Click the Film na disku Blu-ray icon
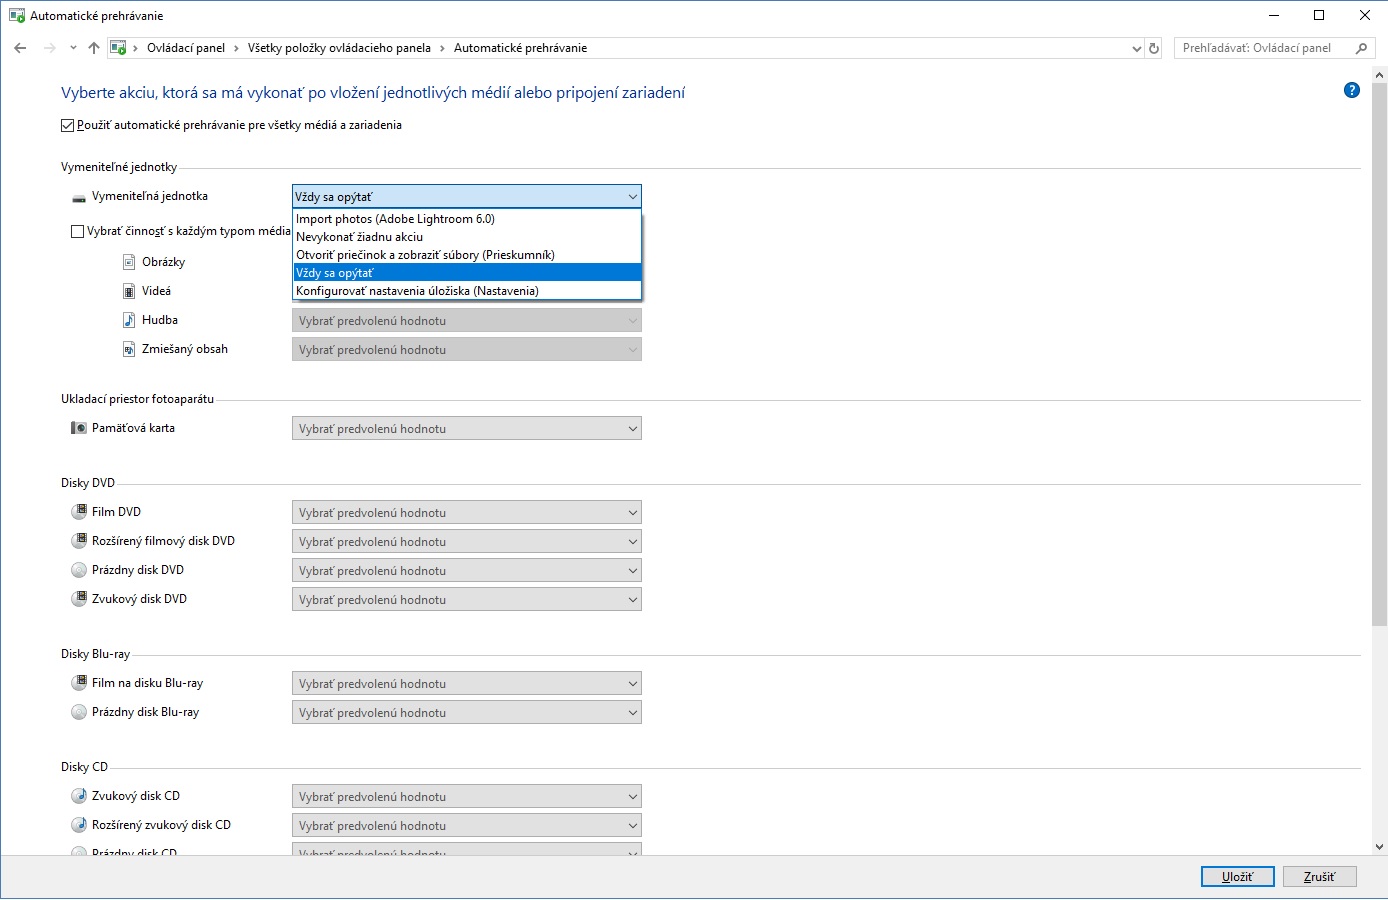Screen dimensions: 1388x900 (x=79, y=683)
